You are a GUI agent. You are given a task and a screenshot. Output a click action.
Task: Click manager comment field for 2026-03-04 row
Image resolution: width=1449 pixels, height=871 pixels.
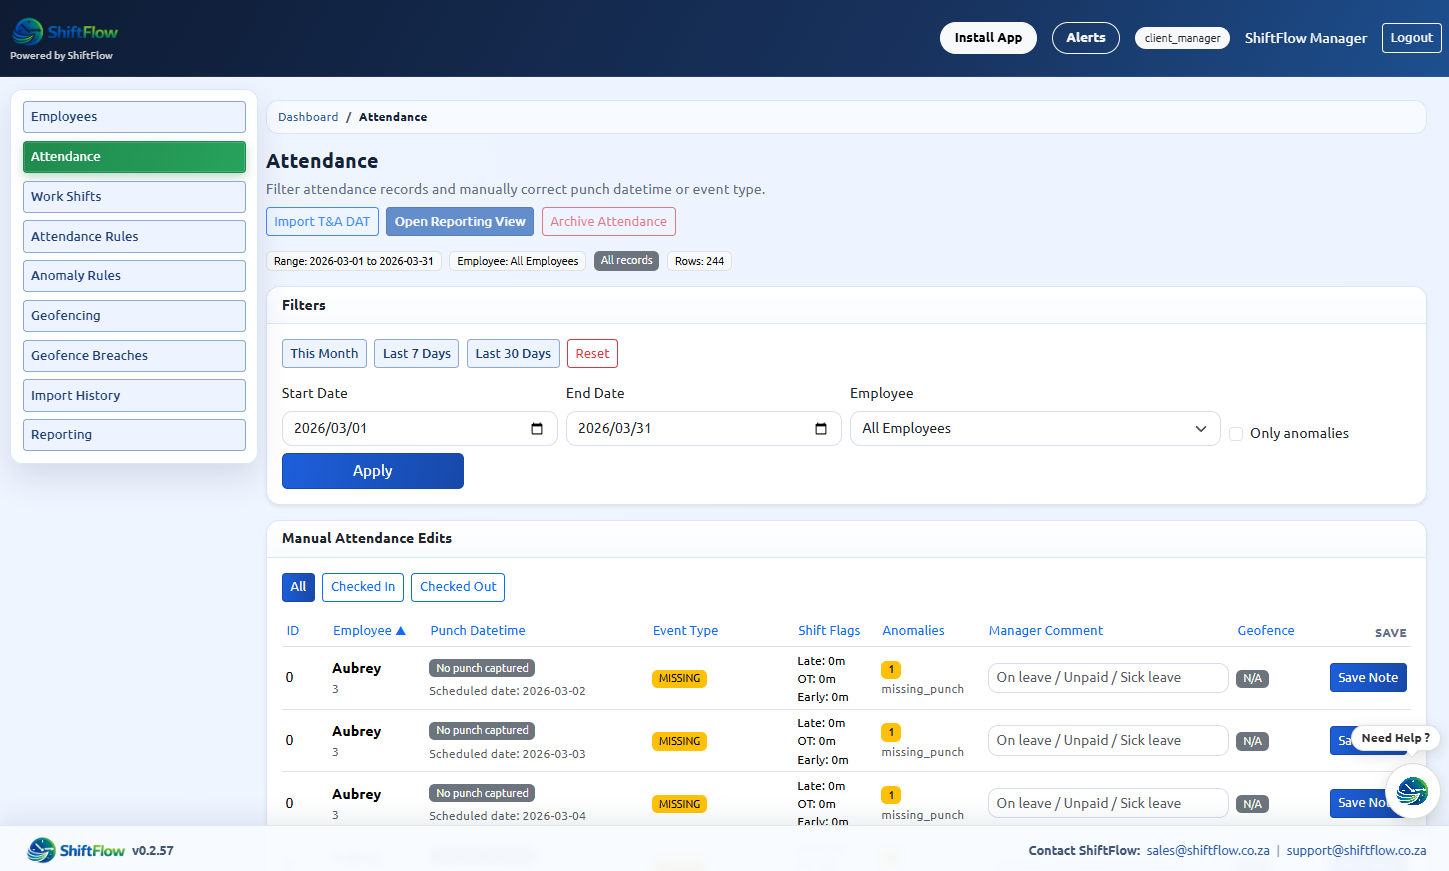click(x=1108, y=804)
